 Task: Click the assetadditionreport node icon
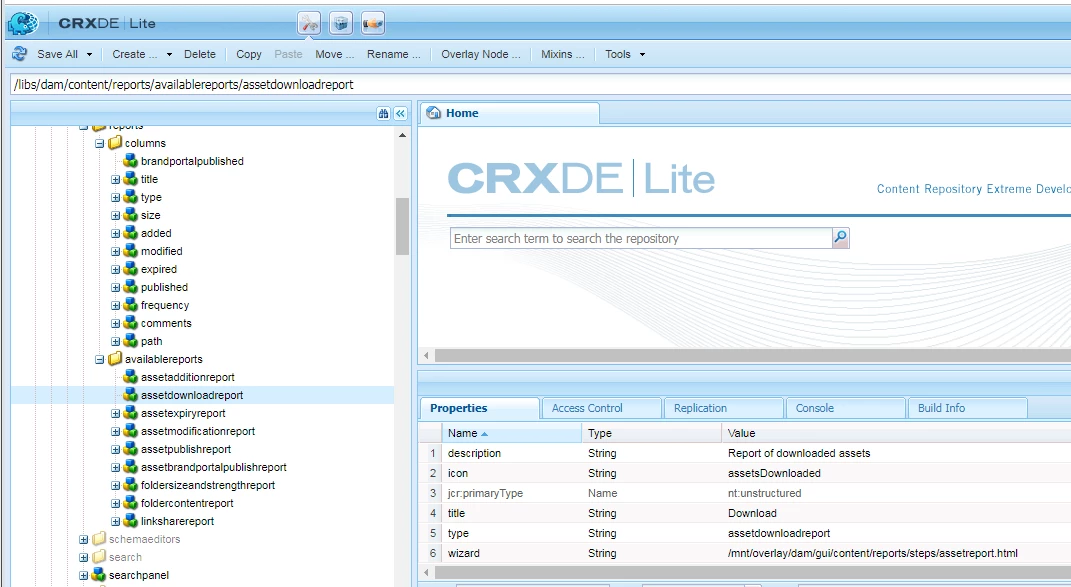click(130, 377)
